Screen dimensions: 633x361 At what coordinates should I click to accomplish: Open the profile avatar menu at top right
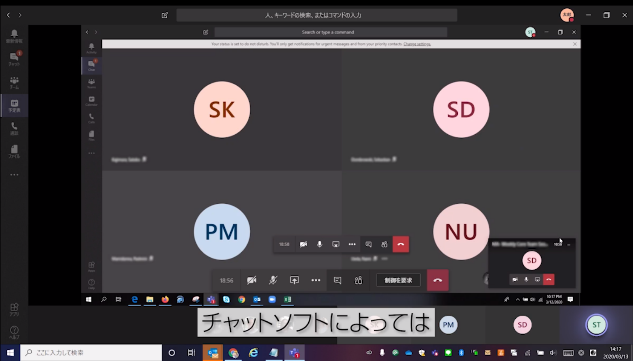click(x=567, y=15)
